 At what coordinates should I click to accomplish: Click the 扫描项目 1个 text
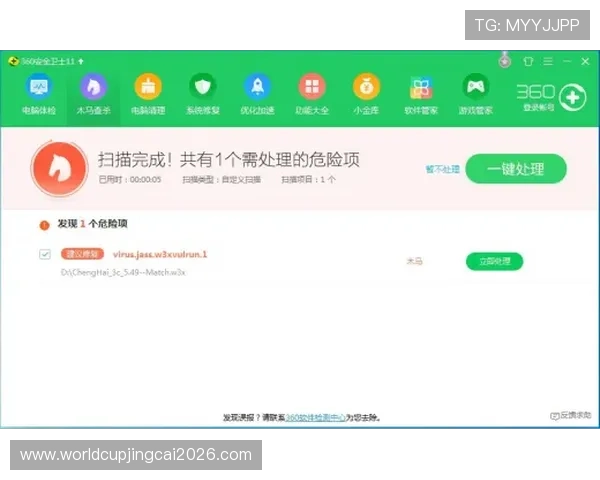308,180
